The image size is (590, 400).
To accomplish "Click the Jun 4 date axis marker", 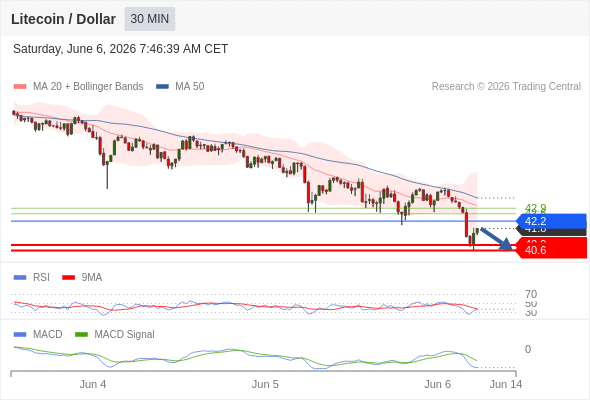I will [93, 384].
